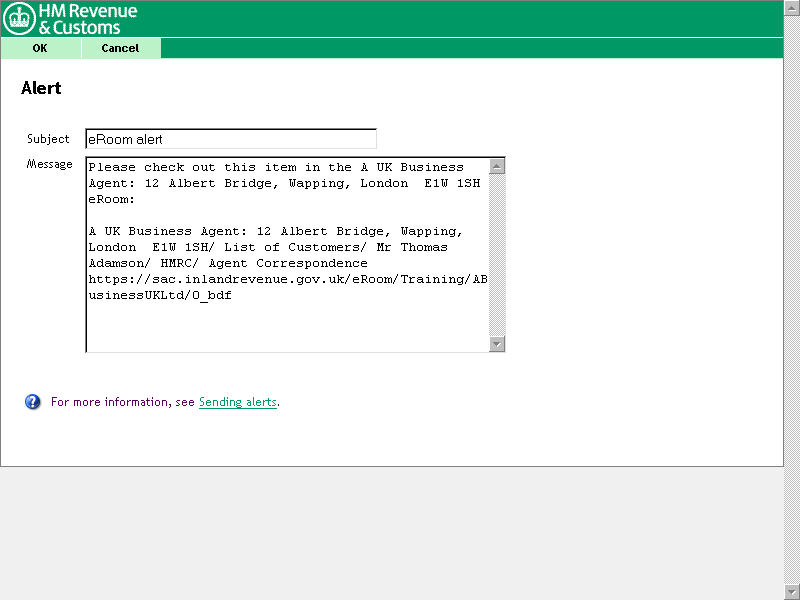The image size is (800, 600).
Task: Click the Subject field label
Action: 48,139
